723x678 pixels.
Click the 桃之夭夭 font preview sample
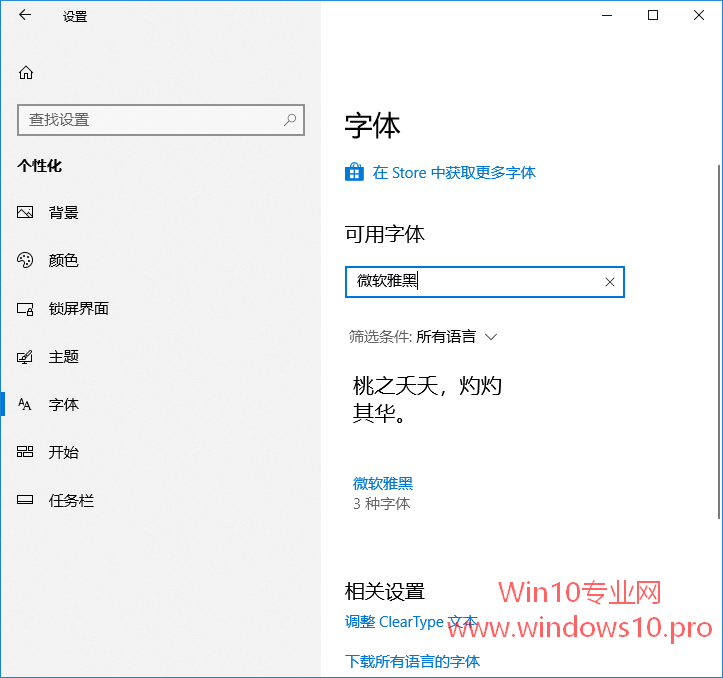(x=427, y=399)
